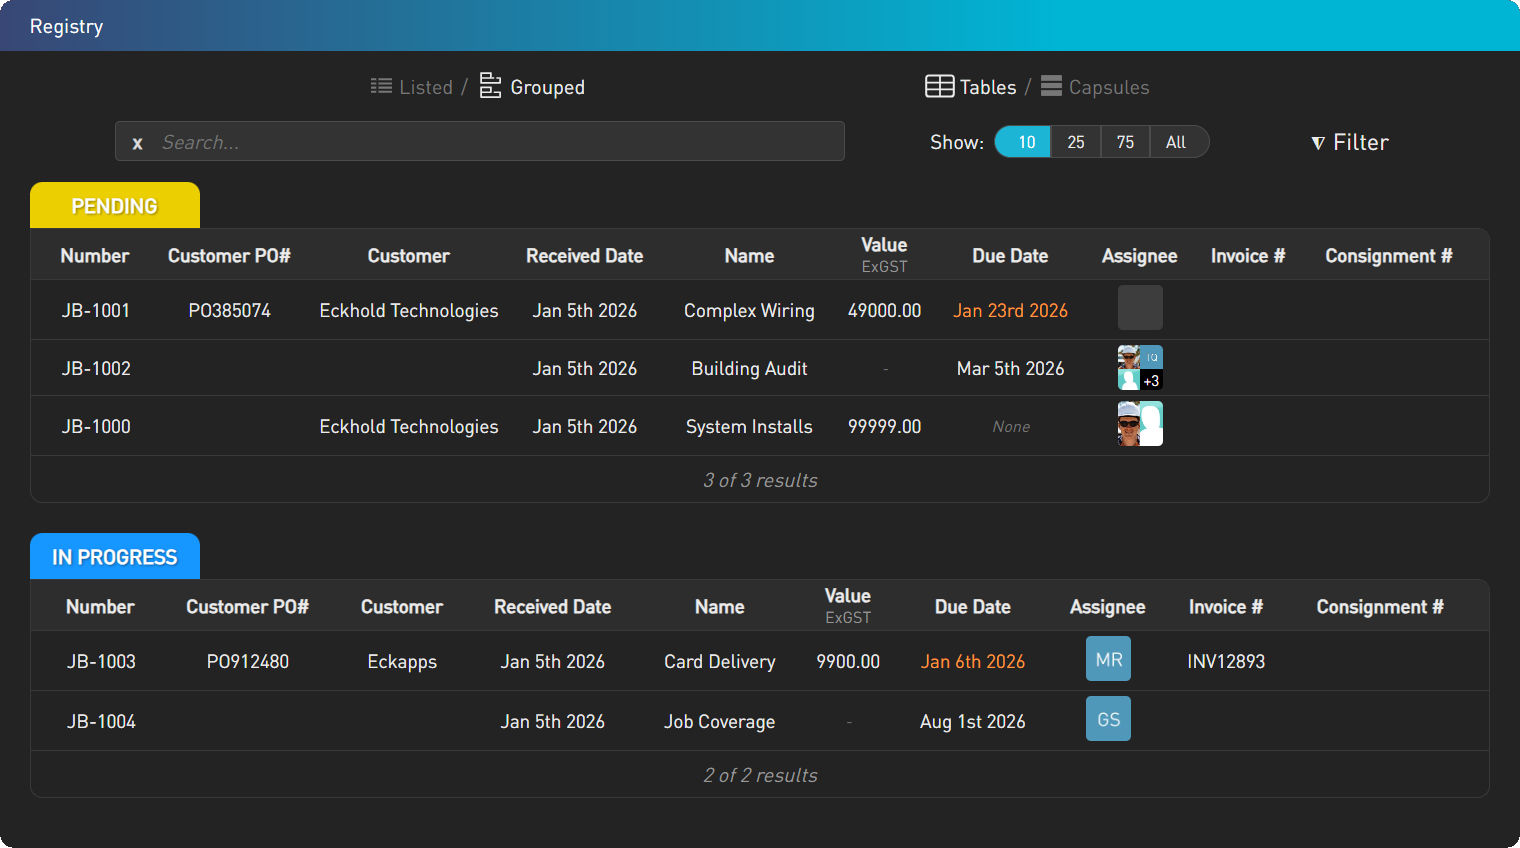Open job JB-1001 row
The width and height of the screenshot is (1520, 848).
96,311
